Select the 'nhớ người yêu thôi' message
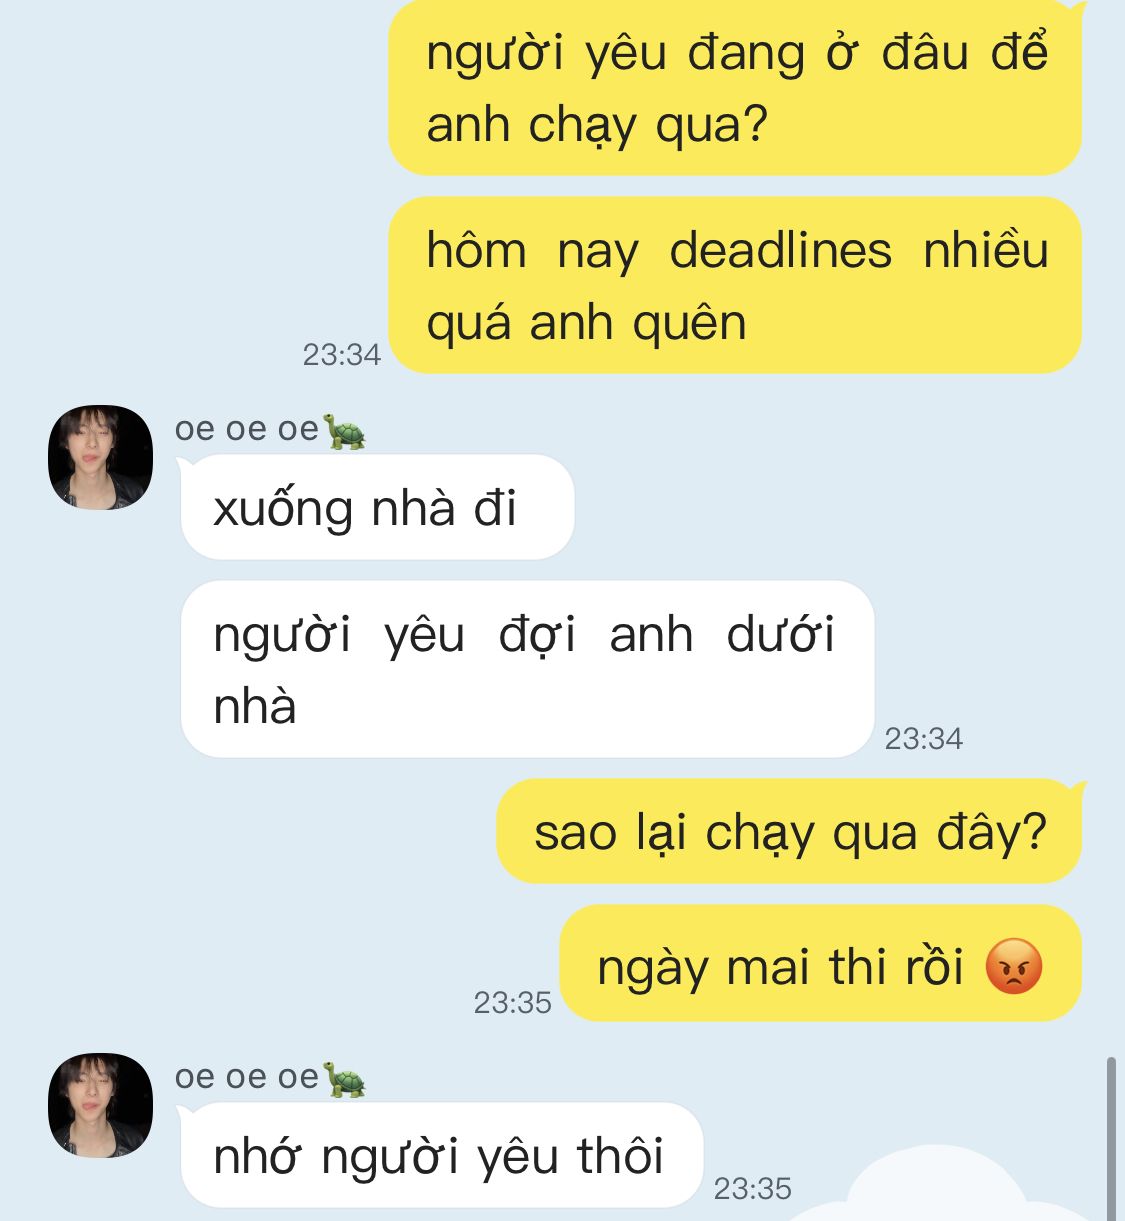Image resolution: width=1125 pixels, height=1221 pixels. [x=441, y=1155]
